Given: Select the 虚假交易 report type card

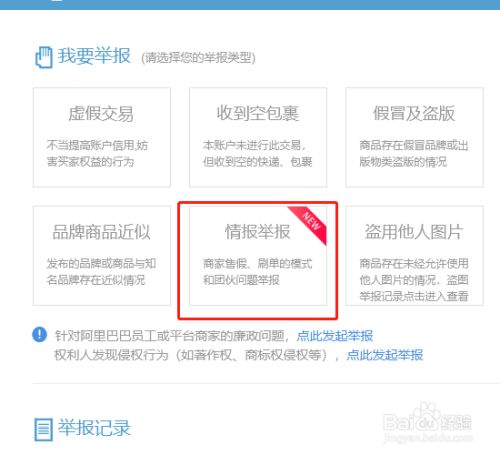Looking at the screenshot, I should pos(102,137).
